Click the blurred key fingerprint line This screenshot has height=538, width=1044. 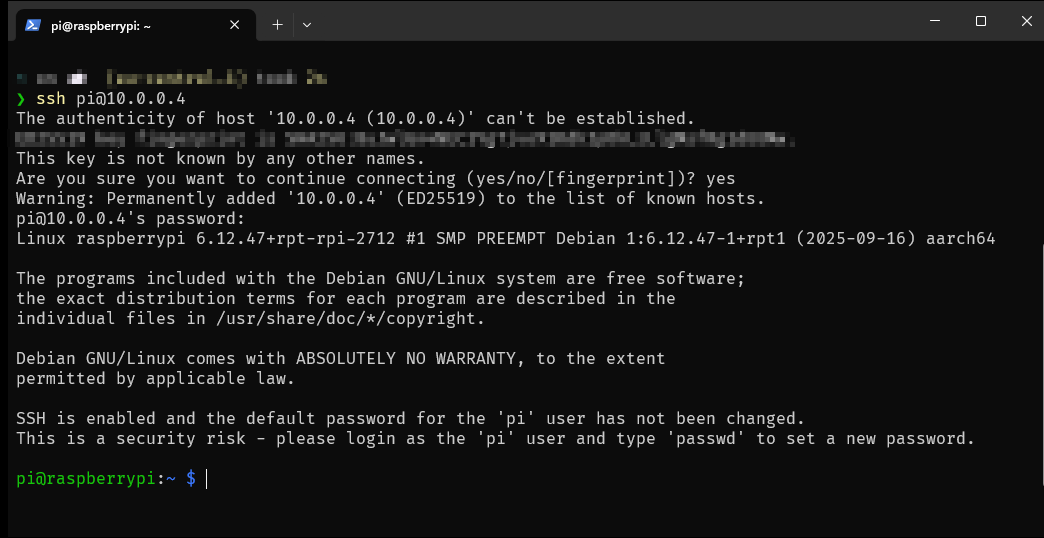pyautogui.click(x=405, y=139)
